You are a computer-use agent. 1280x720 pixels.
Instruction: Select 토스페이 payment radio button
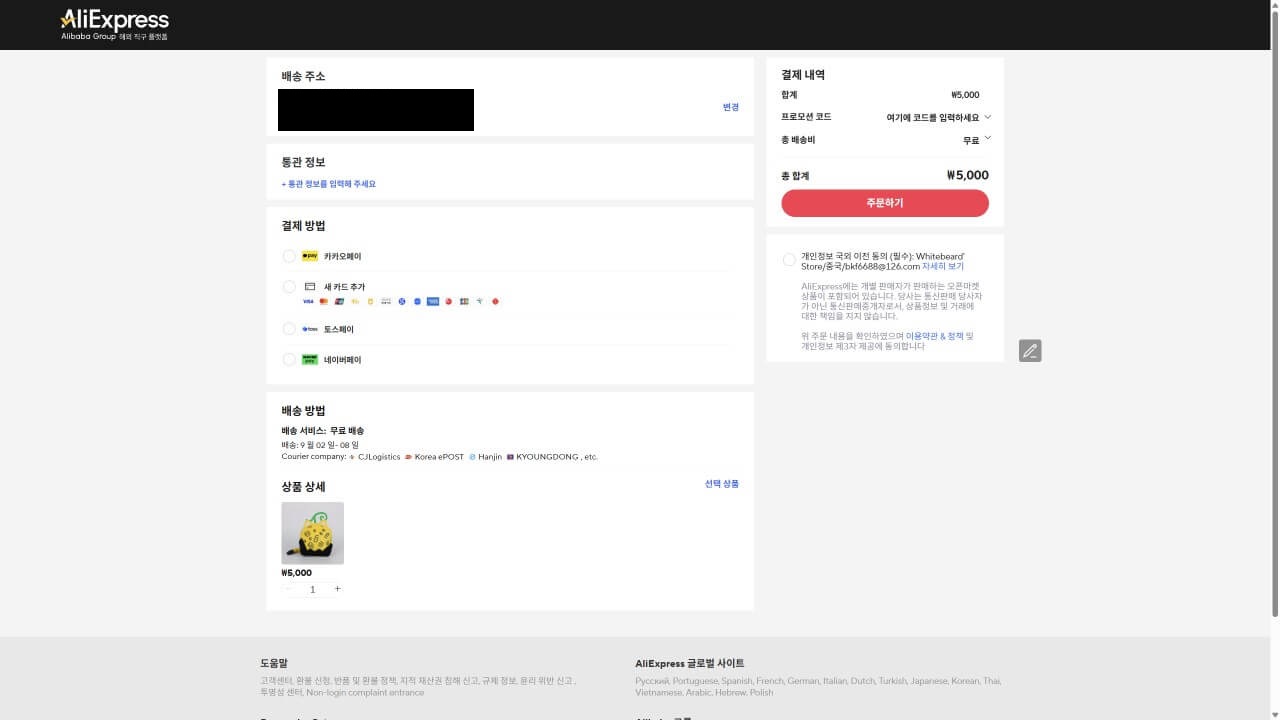[x=289, y=329]
